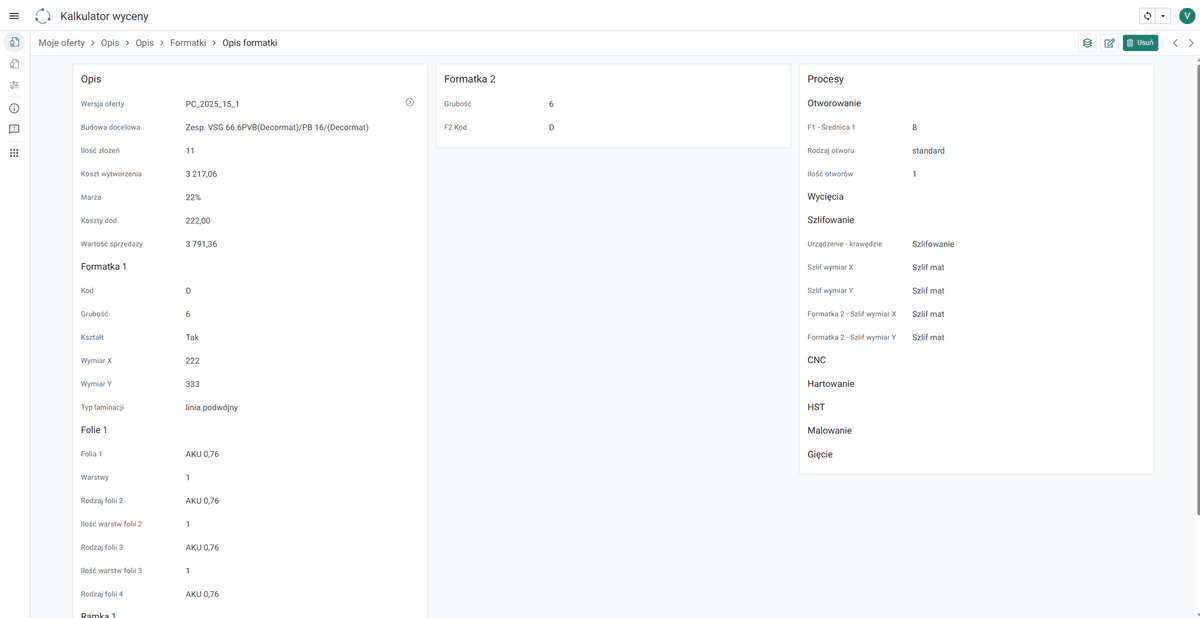Click the Usuń delete button
Screen dimensions: 1200x618
coord(1140,43)
